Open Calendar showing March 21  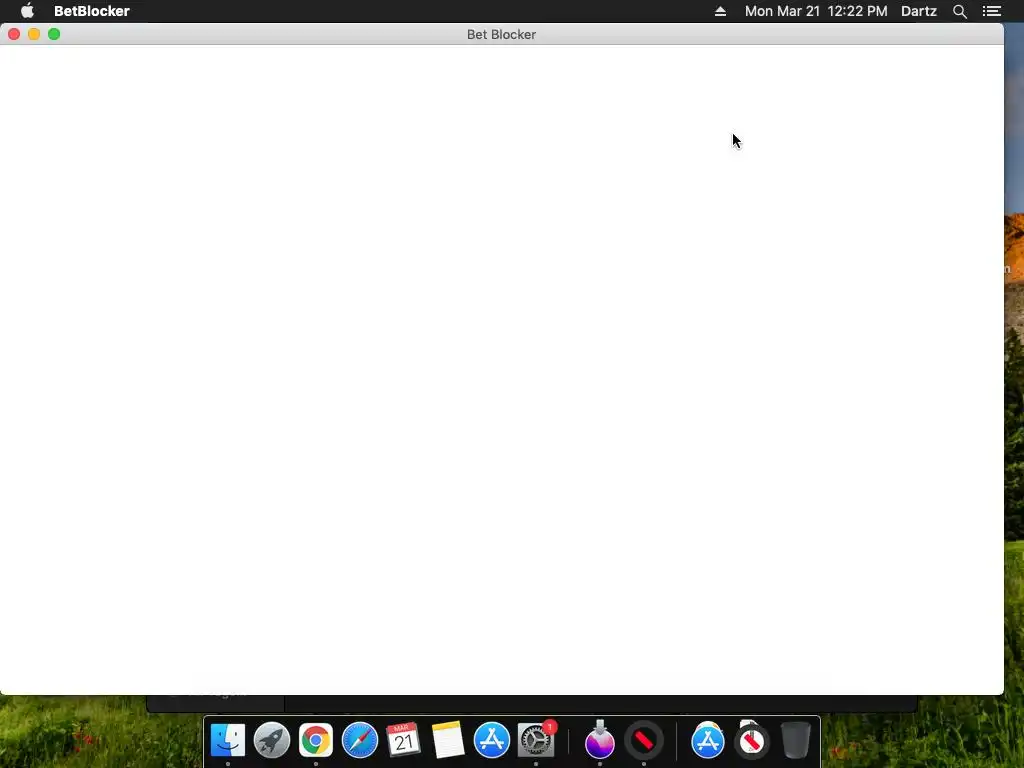(403, 740)
